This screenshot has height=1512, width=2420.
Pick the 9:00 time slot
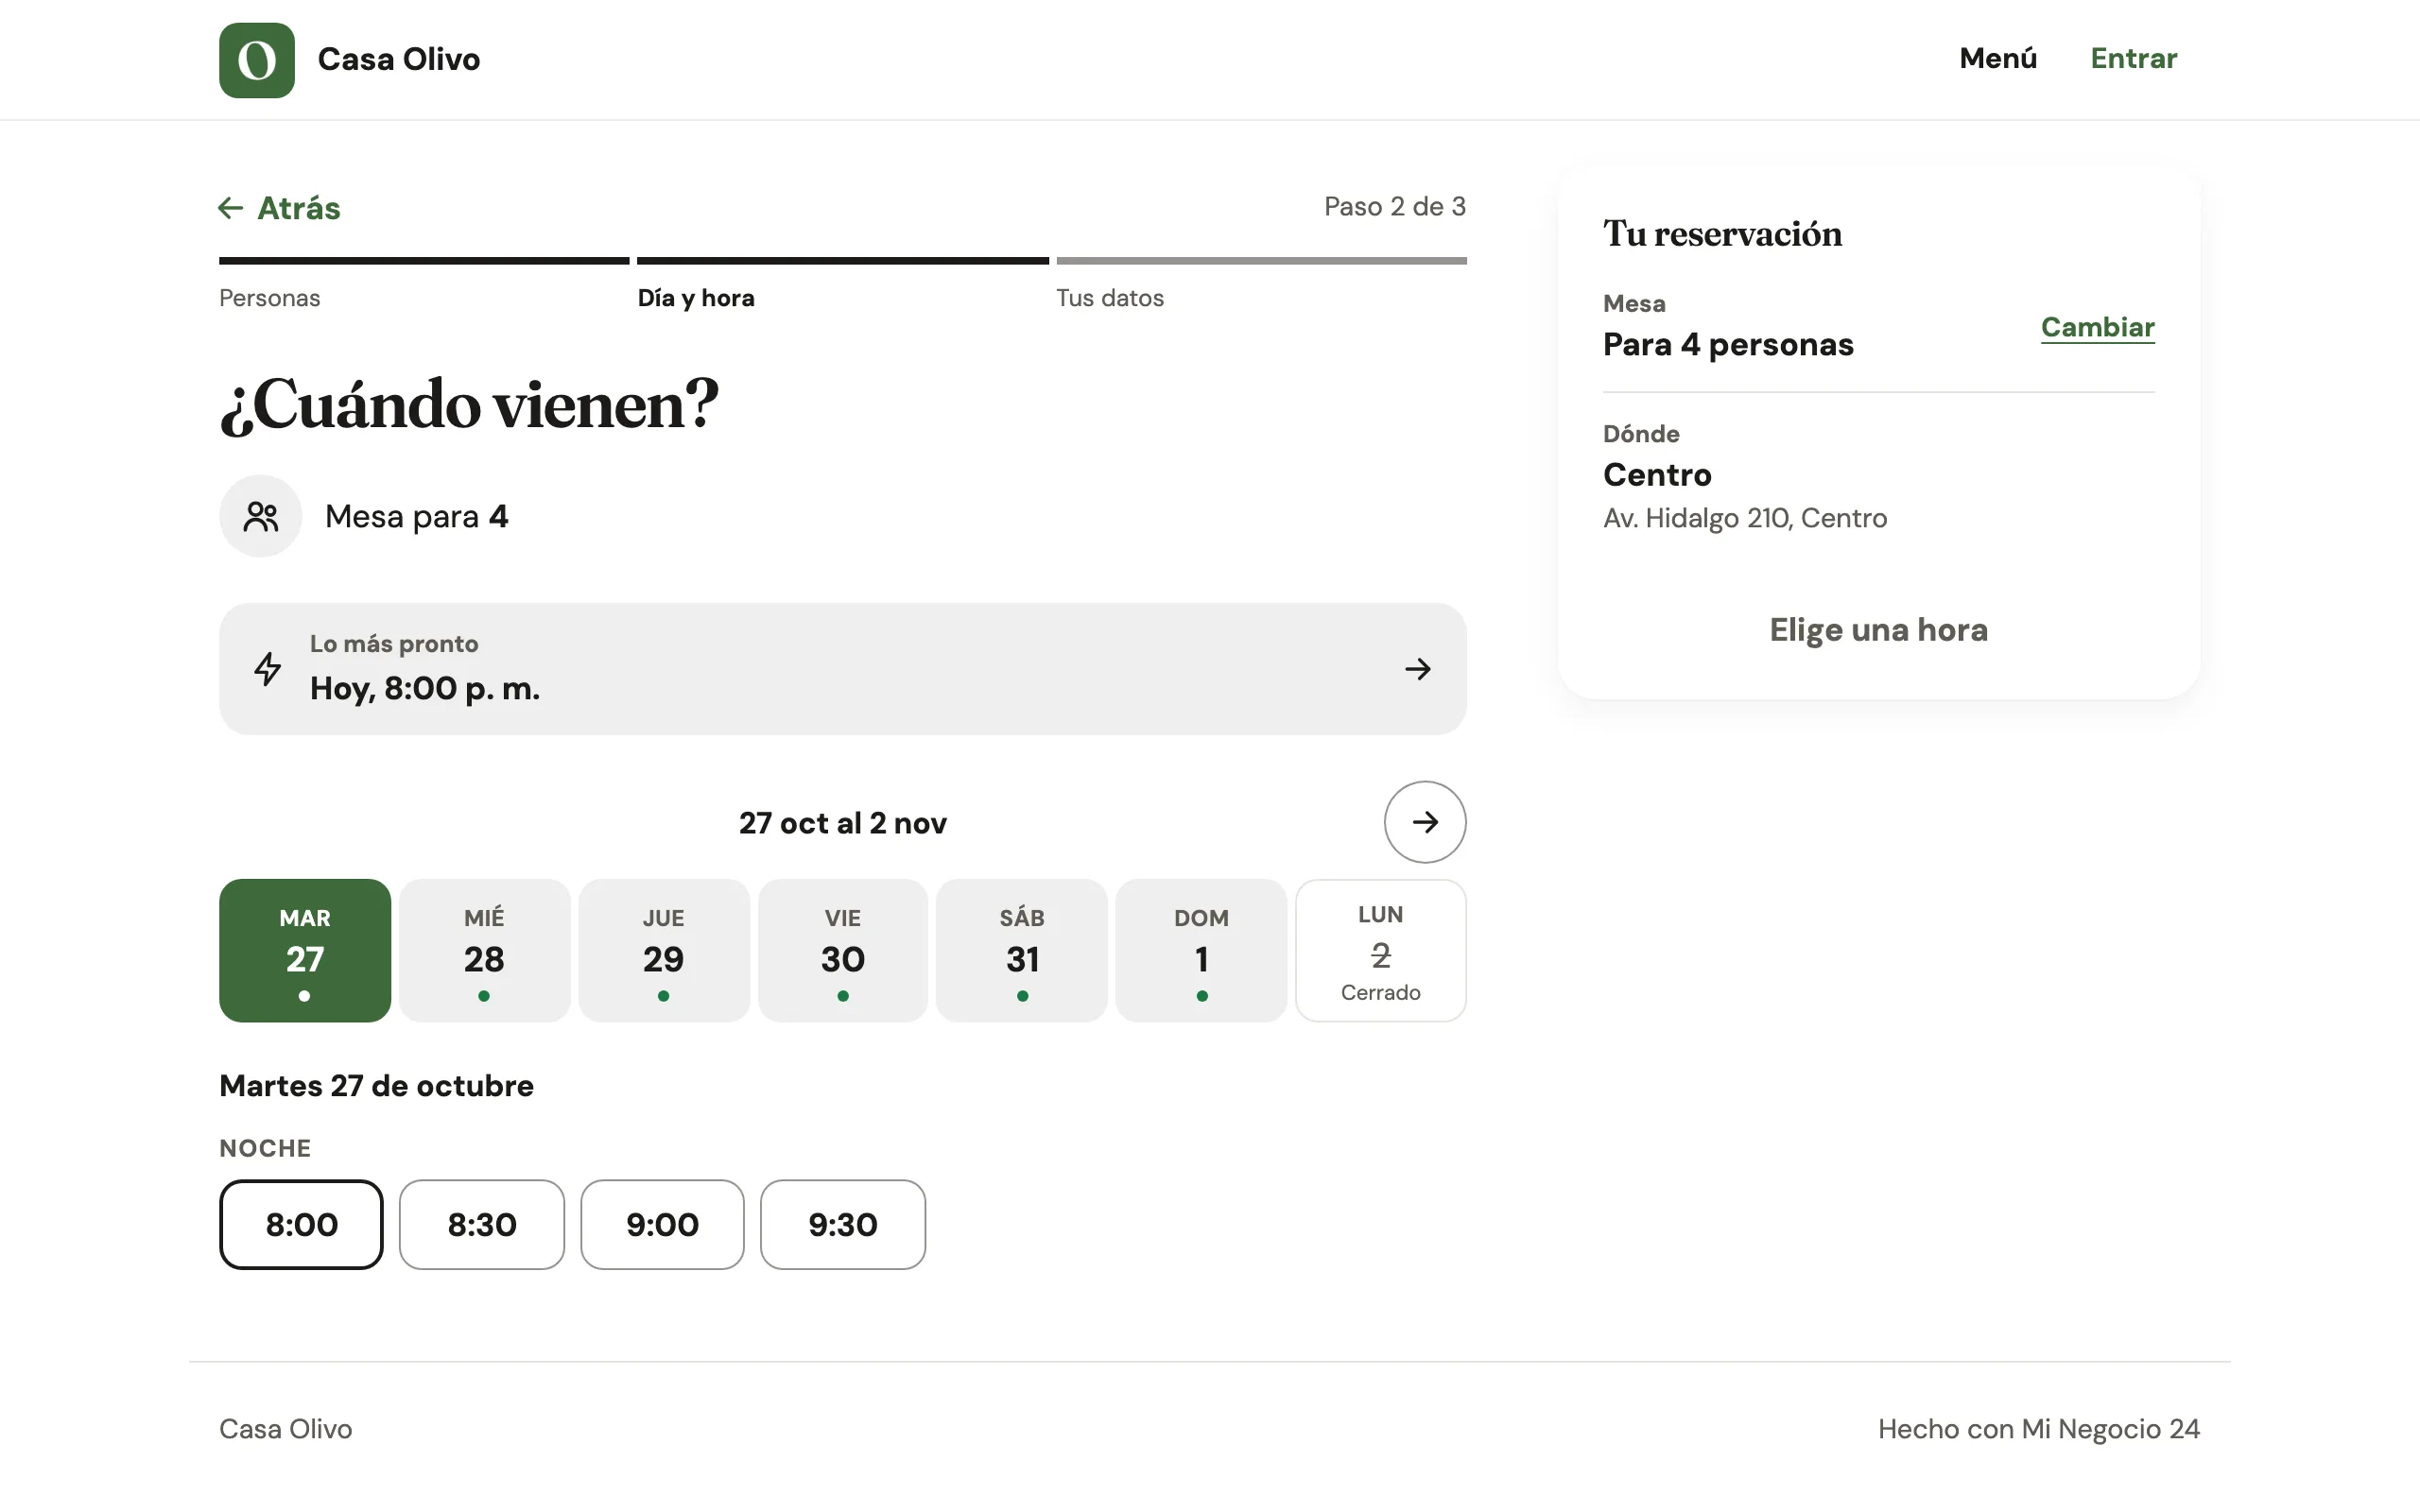[x=662, y=1224]
